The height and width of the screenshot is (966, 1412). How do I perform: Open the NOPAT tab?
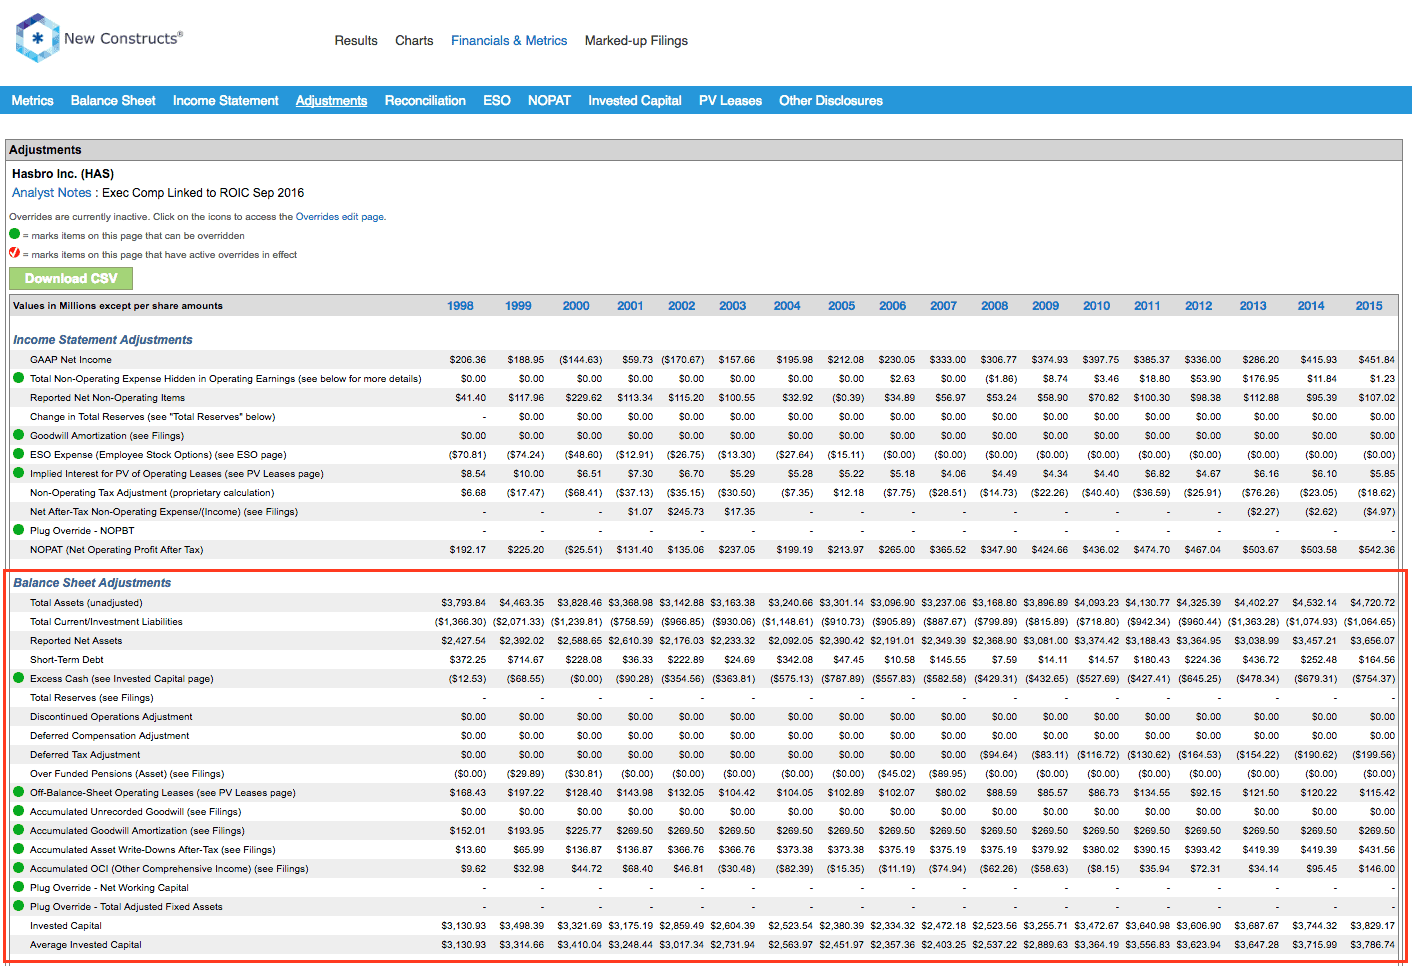tap(549, 101)
